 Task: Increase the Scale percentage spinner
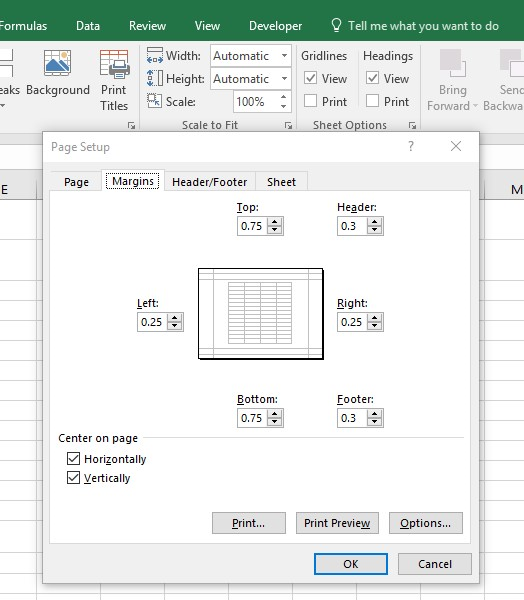[284, 97]
